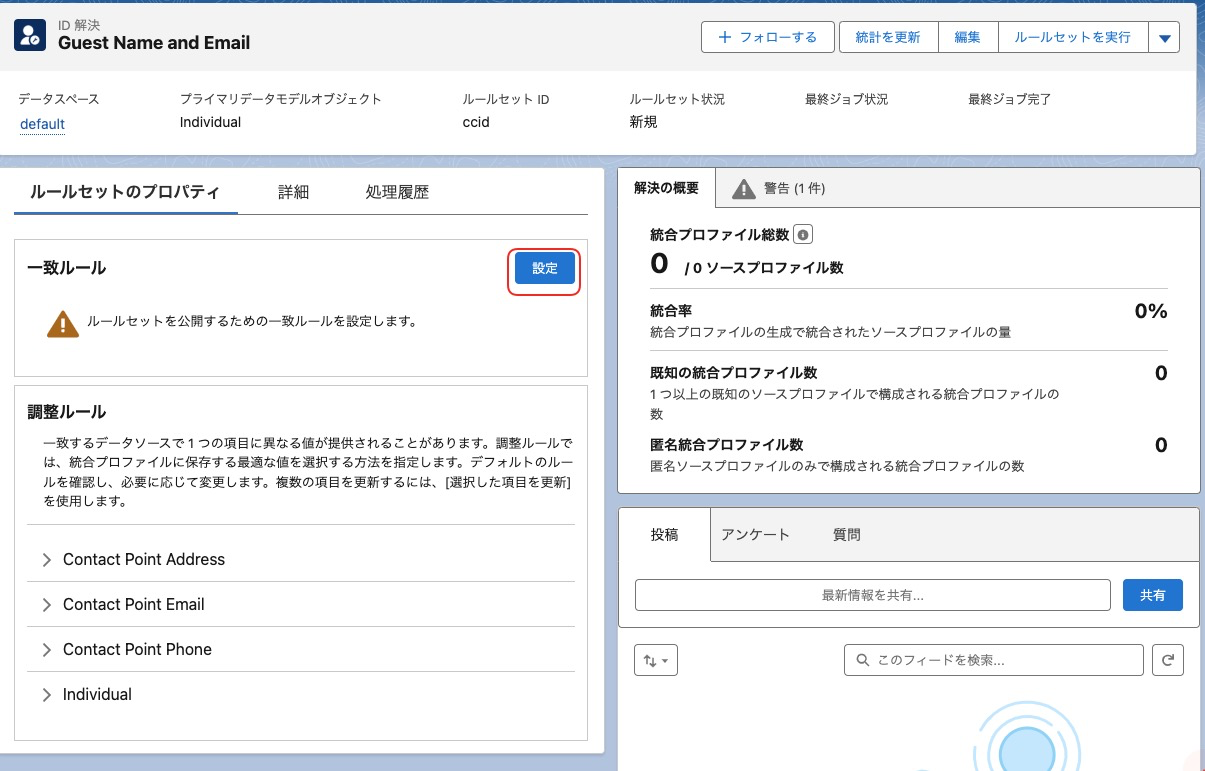Click the Individual primary data model value
The height and width of the screenshot is (771, 1205).
click(210, 122)
